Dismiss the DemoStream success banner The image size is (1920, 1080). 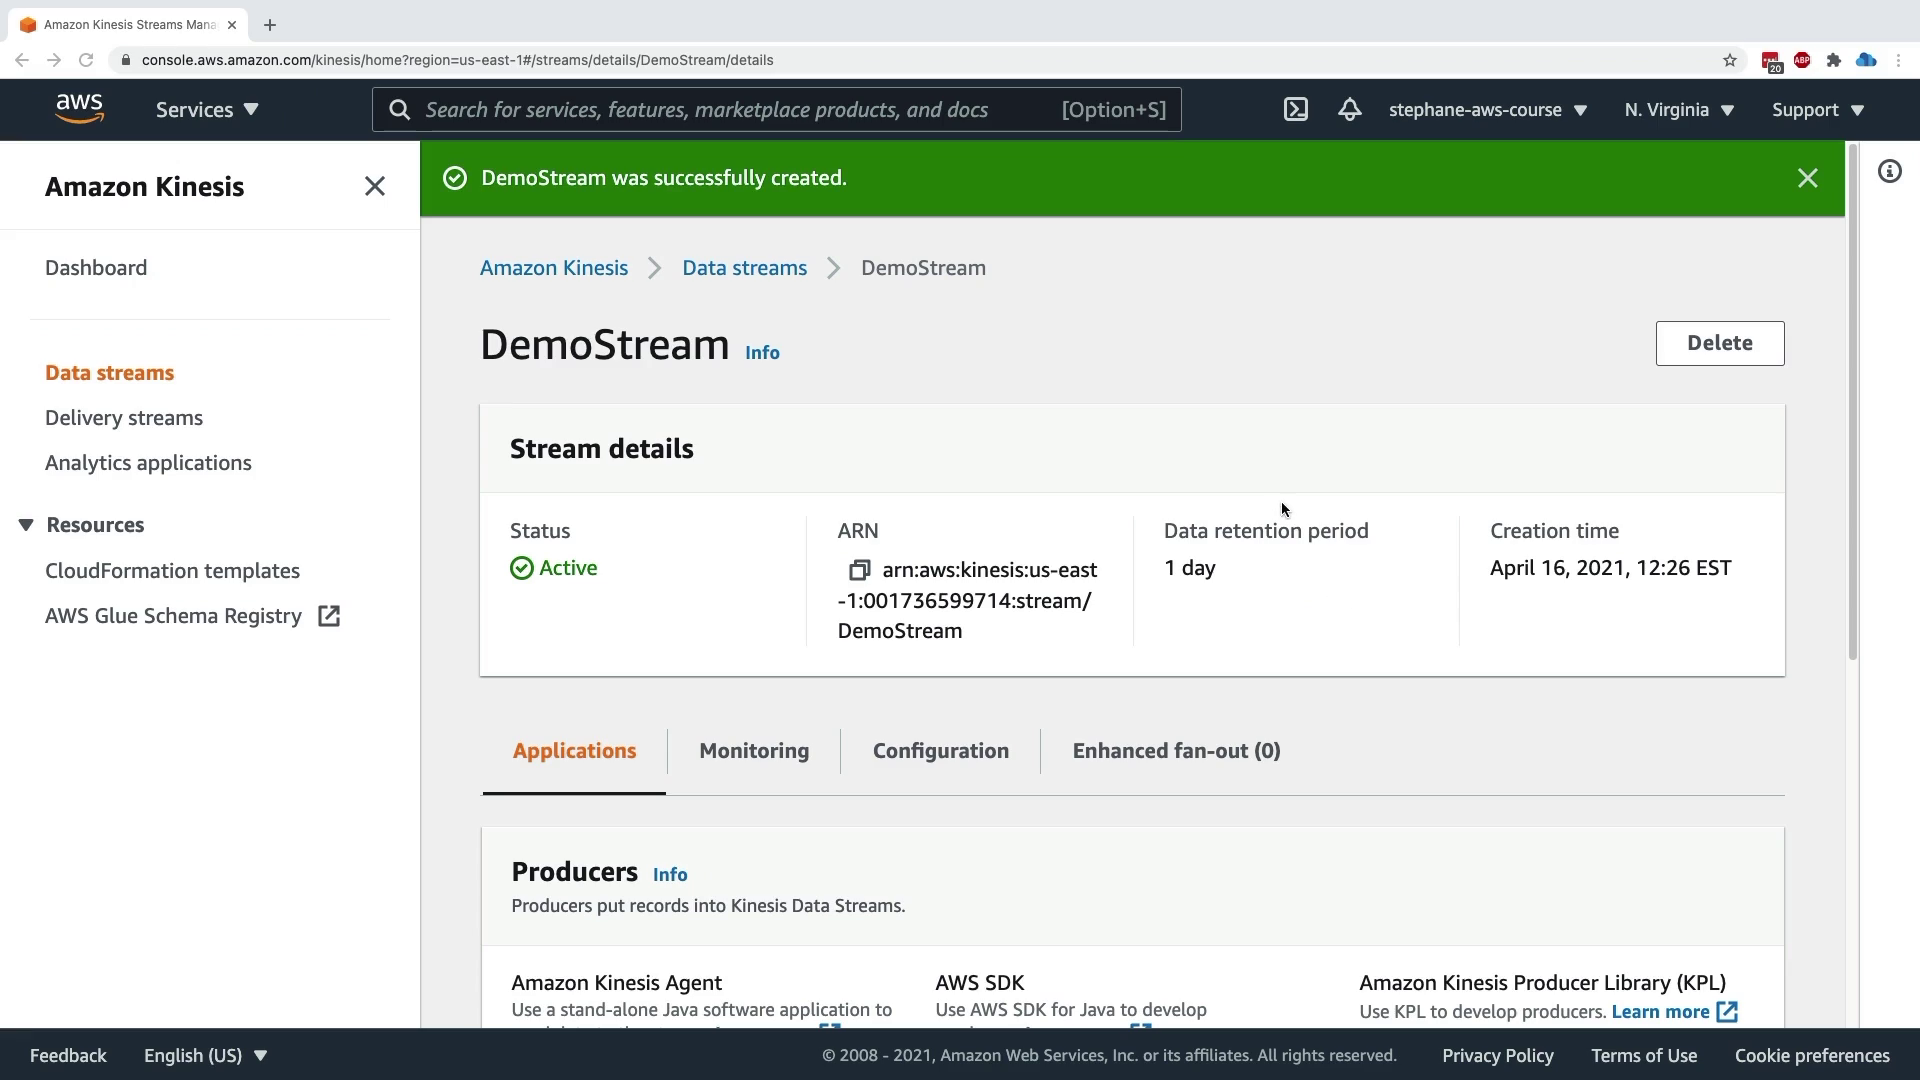tap(1807, 178)
